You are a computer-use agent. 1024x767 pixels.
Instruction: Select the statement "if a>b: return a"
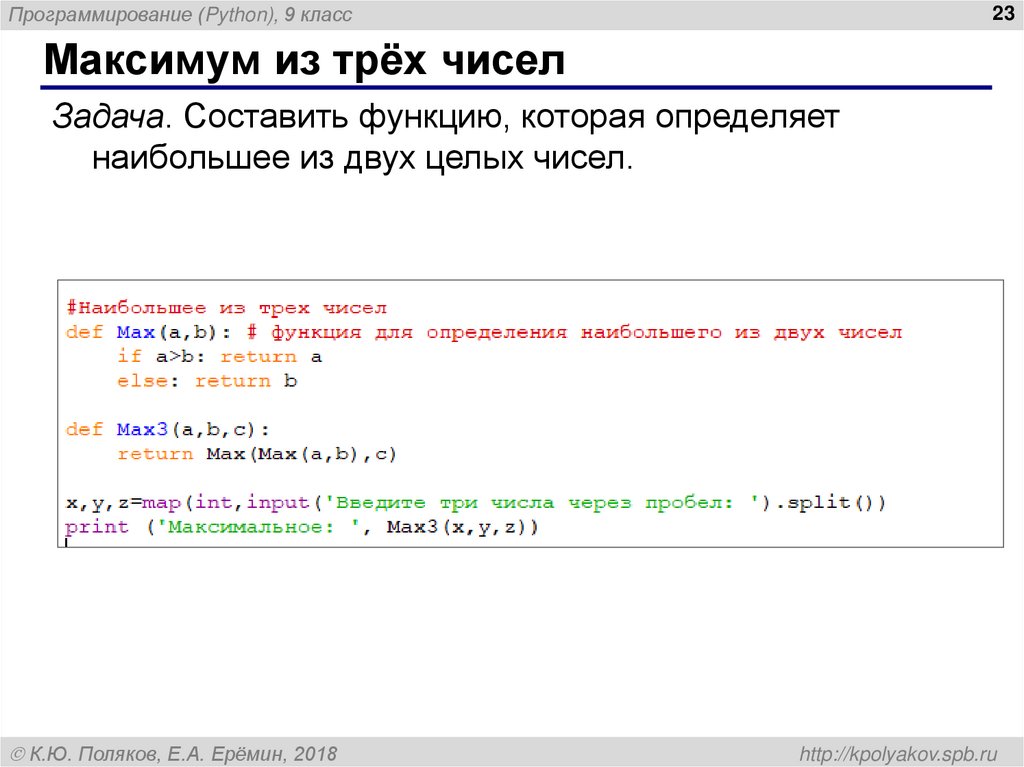coord(218,355)
